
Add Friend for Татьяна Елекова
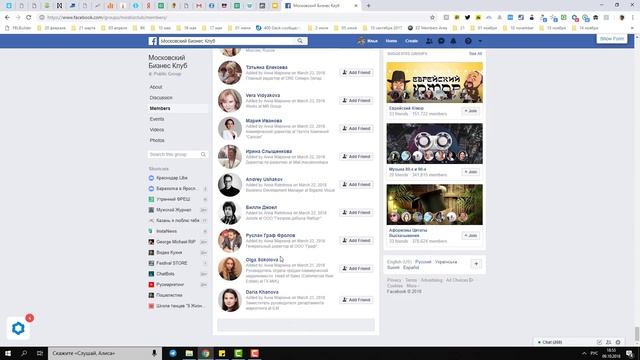(x=356, y=72)
